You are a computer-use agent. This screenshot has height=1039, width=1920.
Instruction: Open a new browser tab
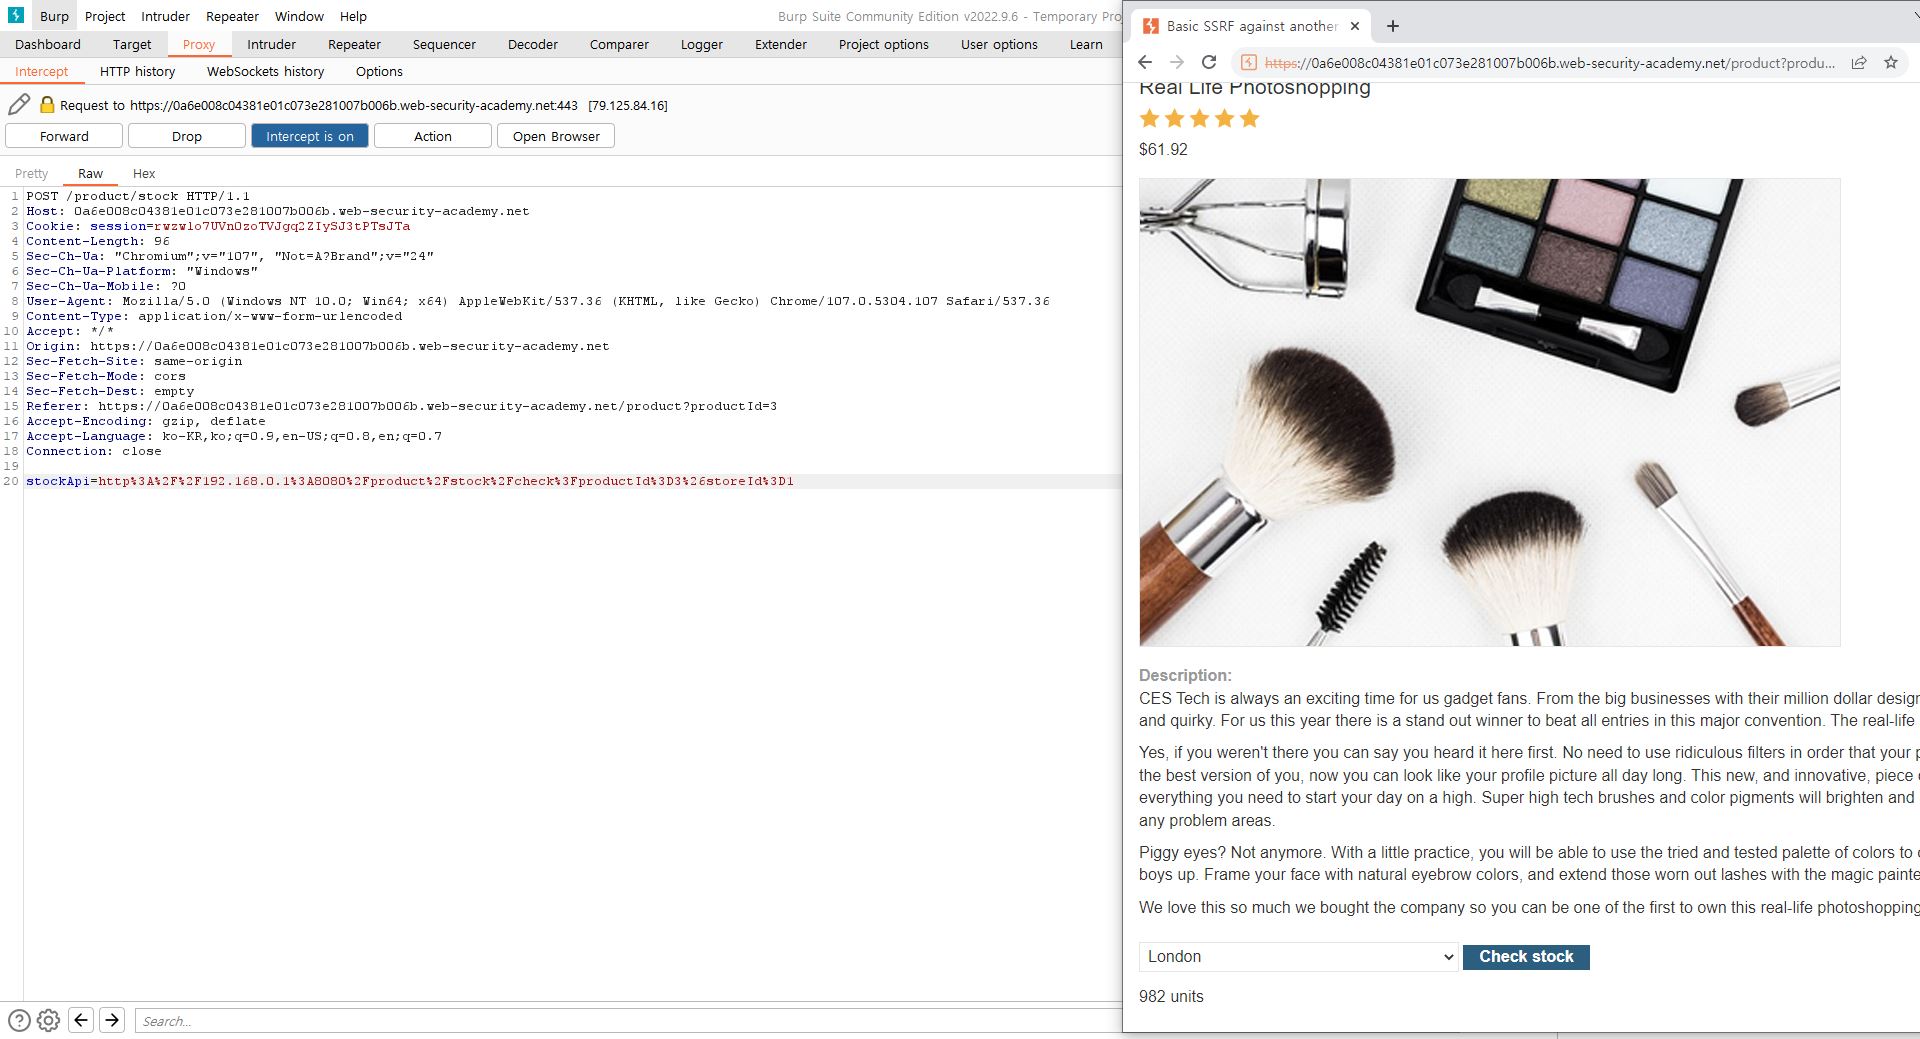point(1393,26)
